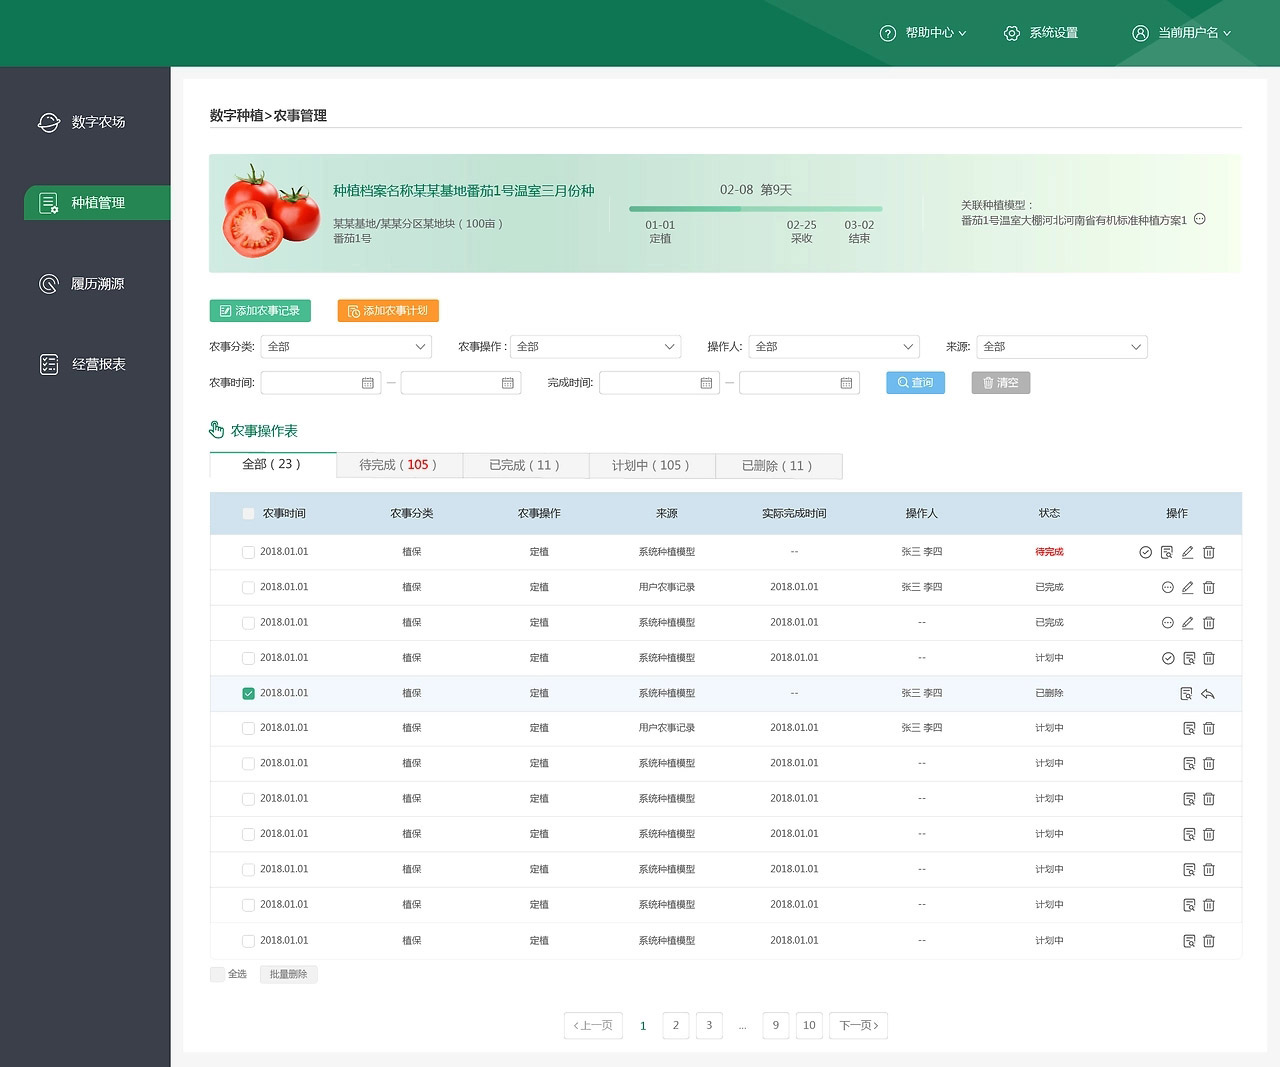Tick the 全选 checkbox below the table
The height and width of the screenshot is (1067, 1280).
217,974
